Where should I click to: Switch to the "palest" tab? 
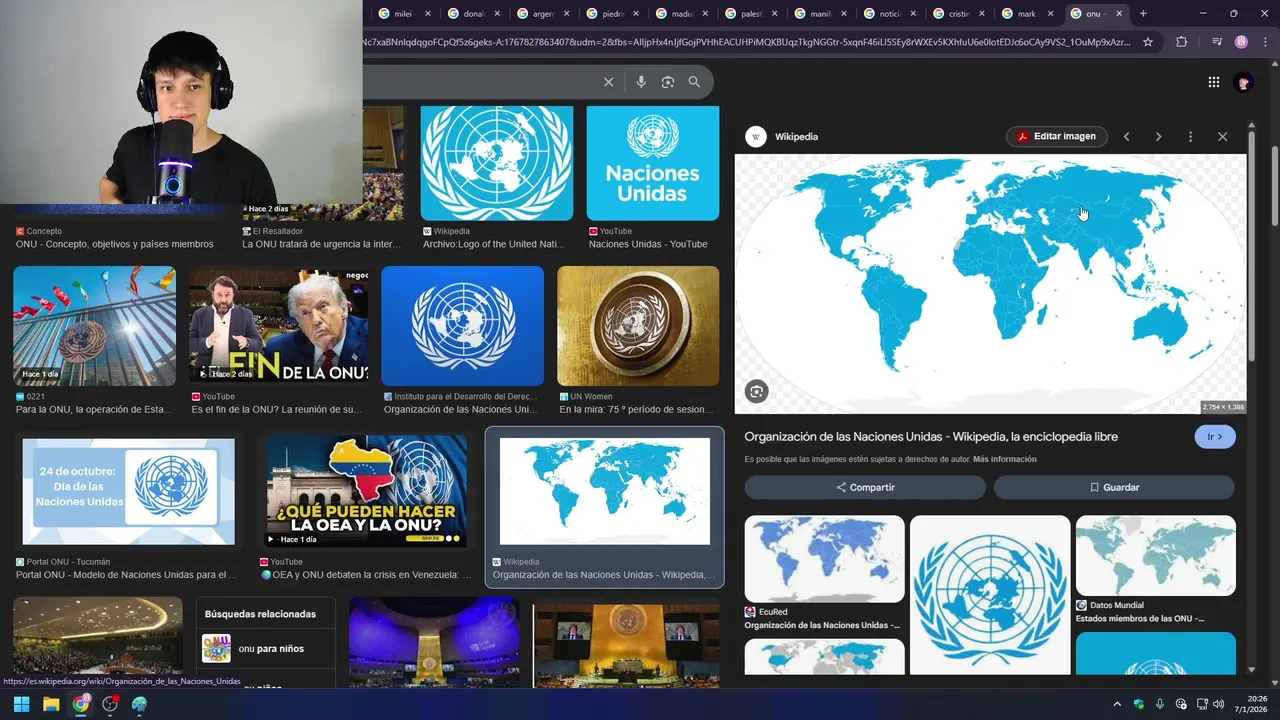(751, 14)
